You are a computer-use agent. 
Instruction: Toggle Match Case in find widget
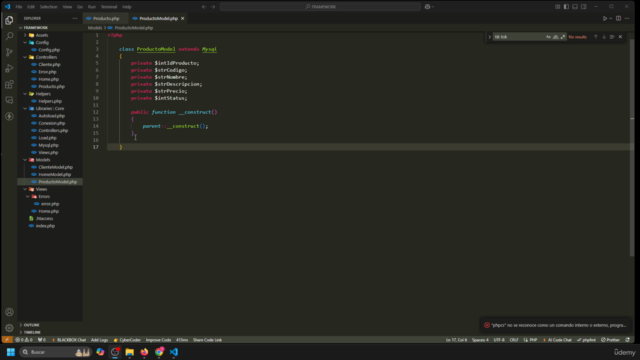(548, 37)
